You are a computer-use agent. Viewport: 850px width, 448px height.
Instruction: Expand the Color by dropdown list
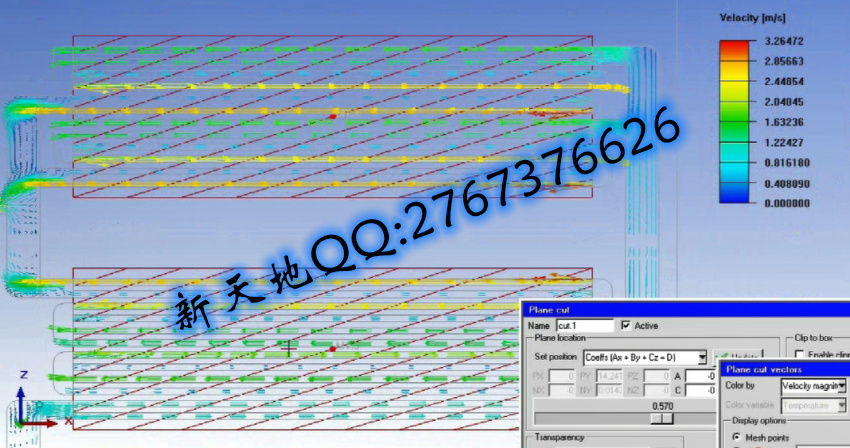coord(842,385)
